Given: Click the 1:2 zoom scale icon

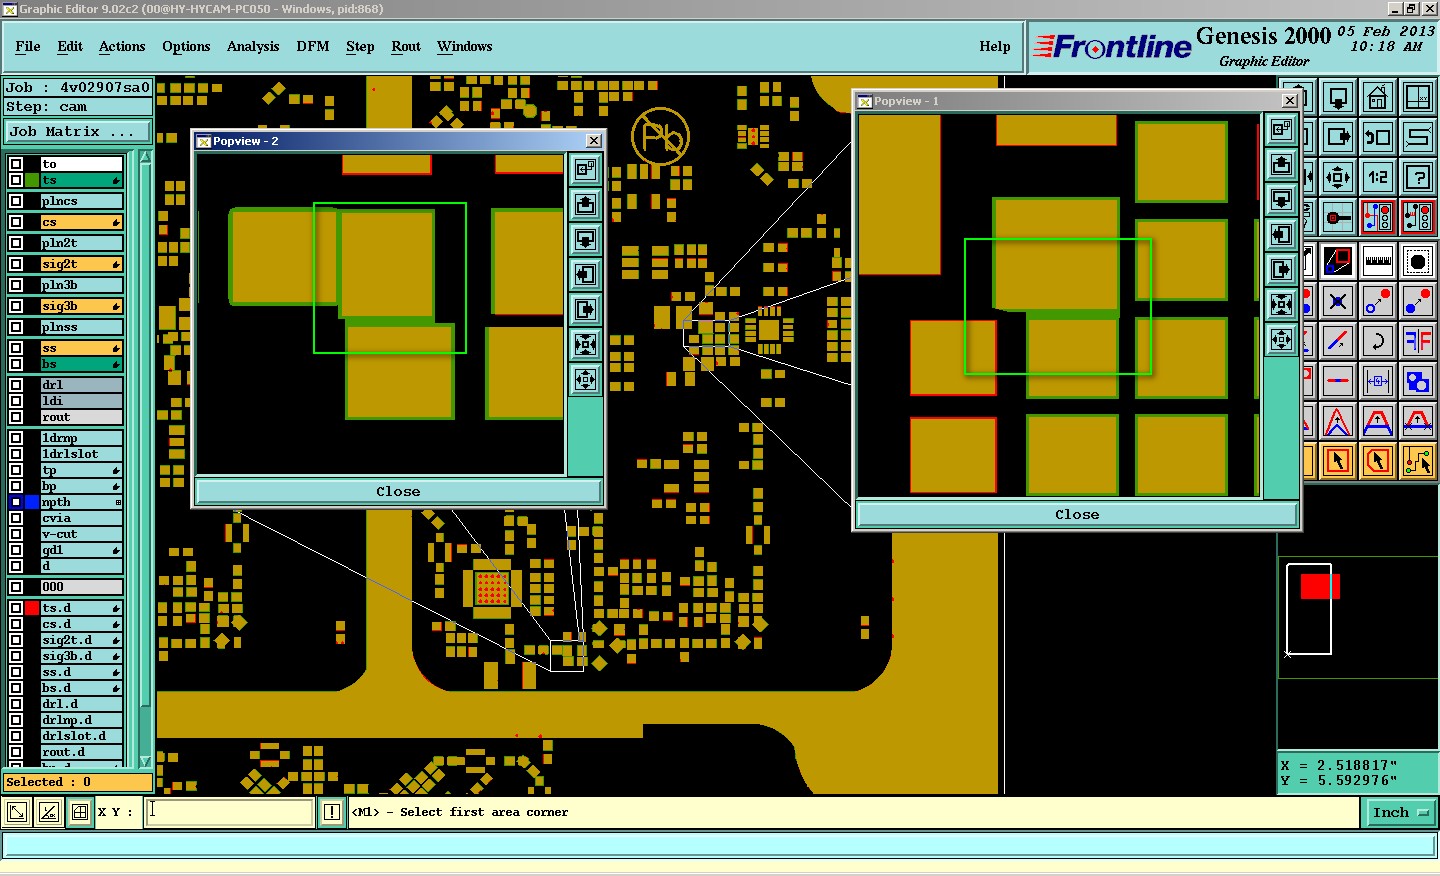Looking at the screenshot, I should (1378, 177).
